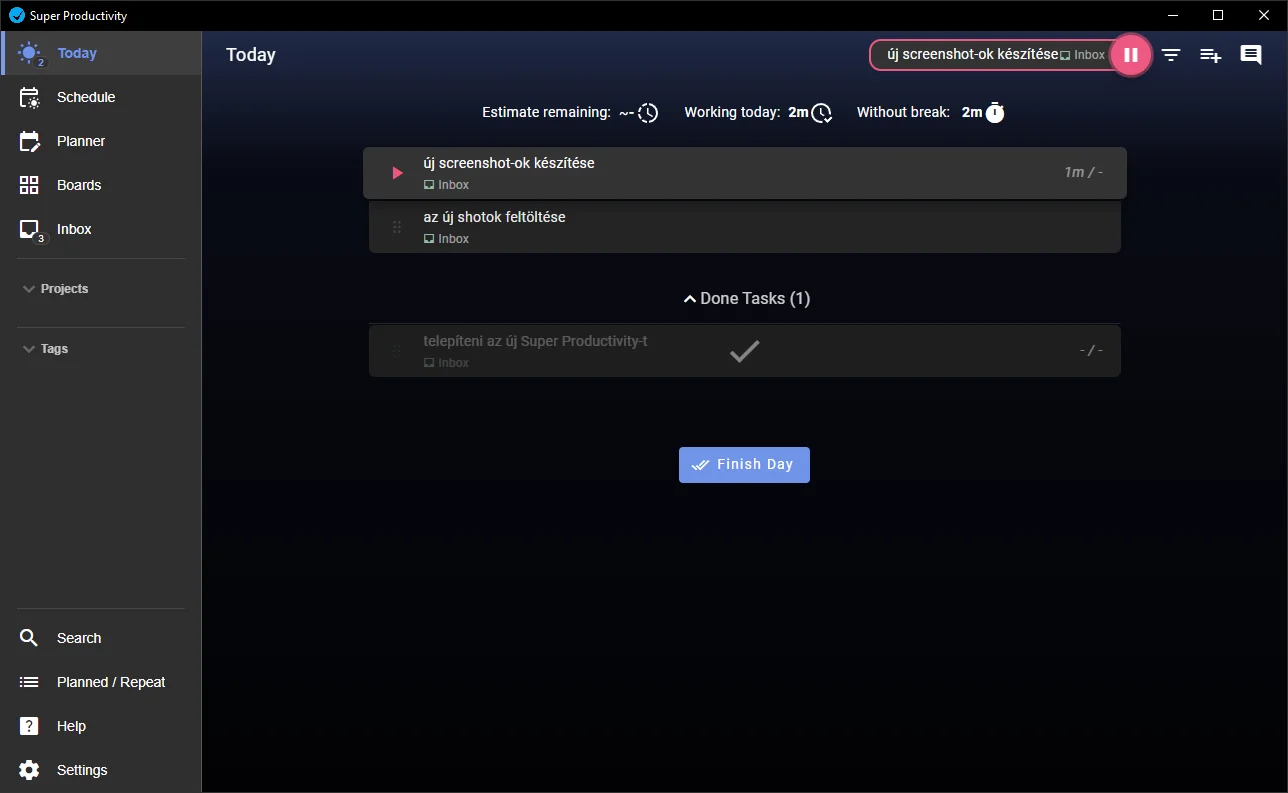The image size is (1288, 793).
Task: Click Estimate remaining label
Action: 546,112
